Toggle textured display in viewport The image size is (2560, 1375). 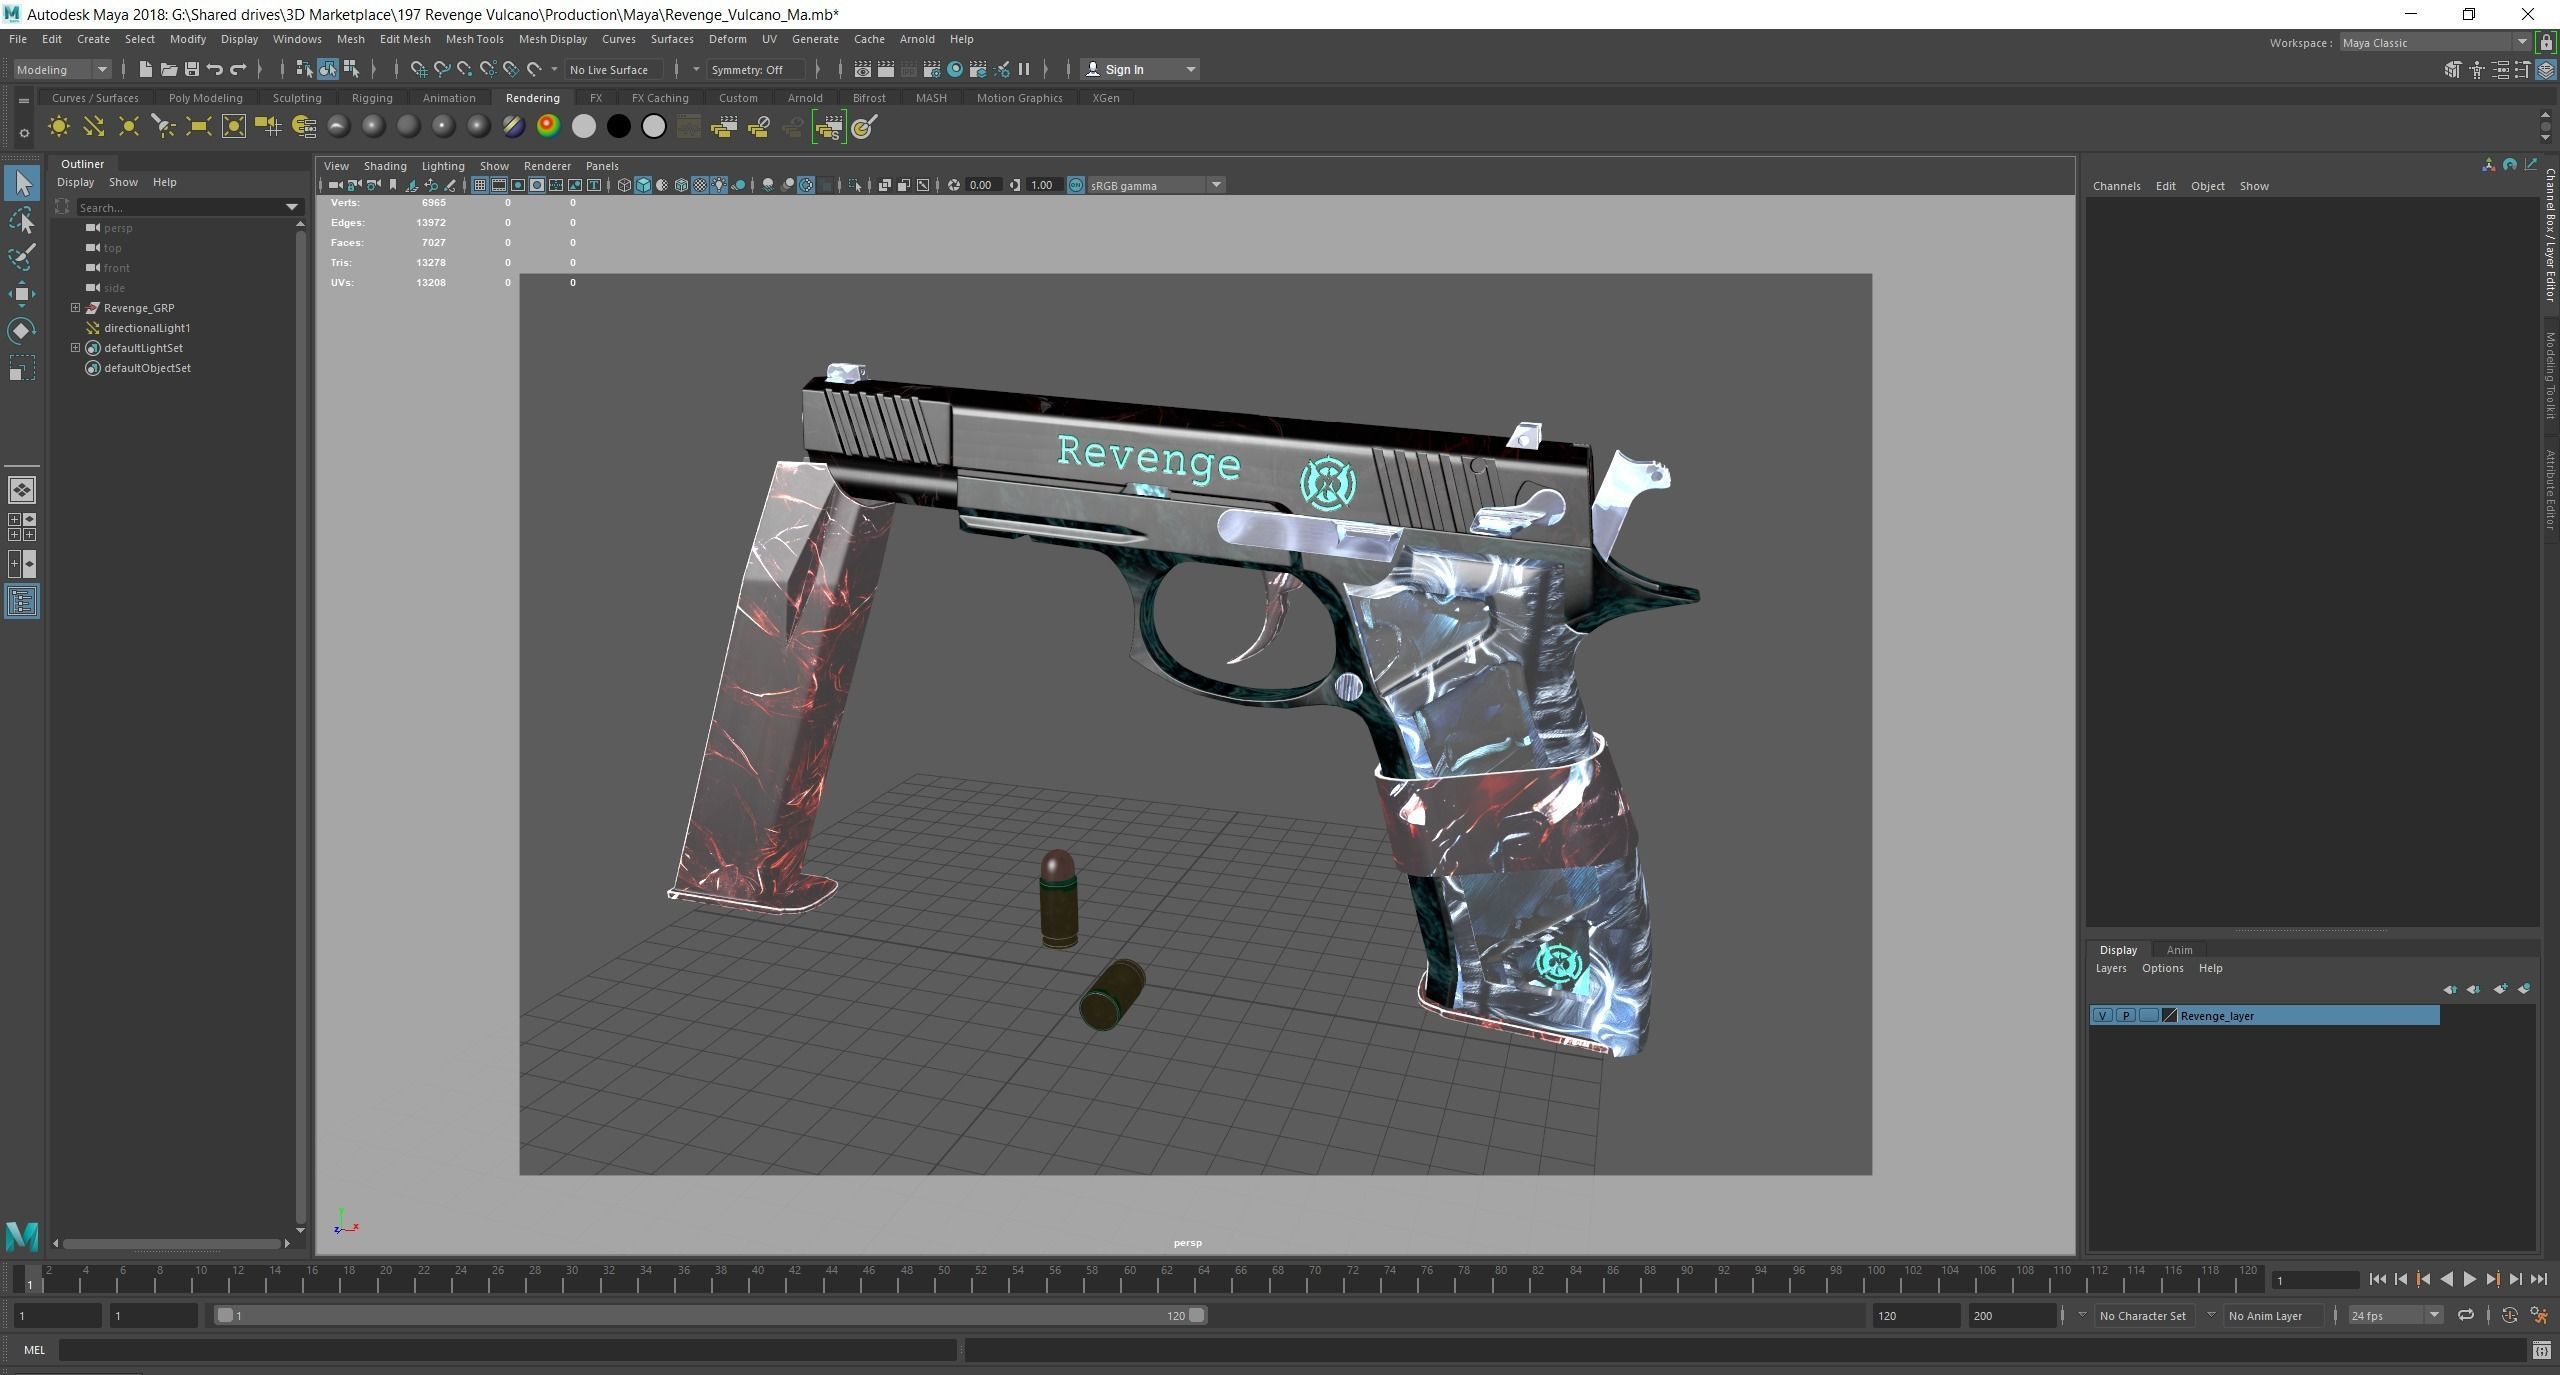click(x=700, y=185)
